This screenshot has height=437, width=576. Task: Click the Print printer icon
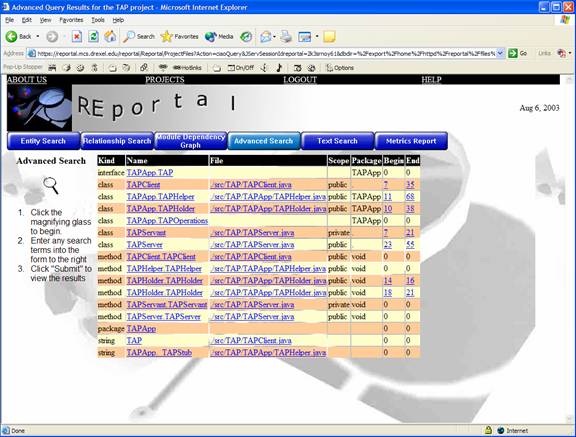pyautogui.click(x=286, y=36)
